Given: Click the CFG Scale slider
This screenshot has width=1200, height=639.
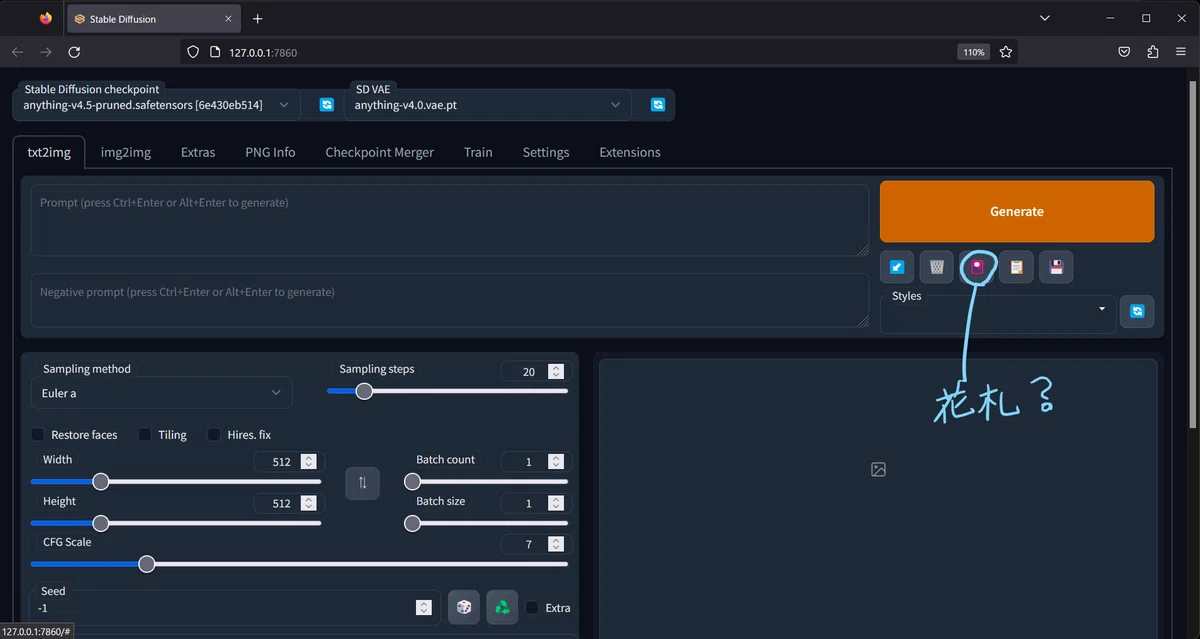Looking at the screenshot, I should 299,564.
